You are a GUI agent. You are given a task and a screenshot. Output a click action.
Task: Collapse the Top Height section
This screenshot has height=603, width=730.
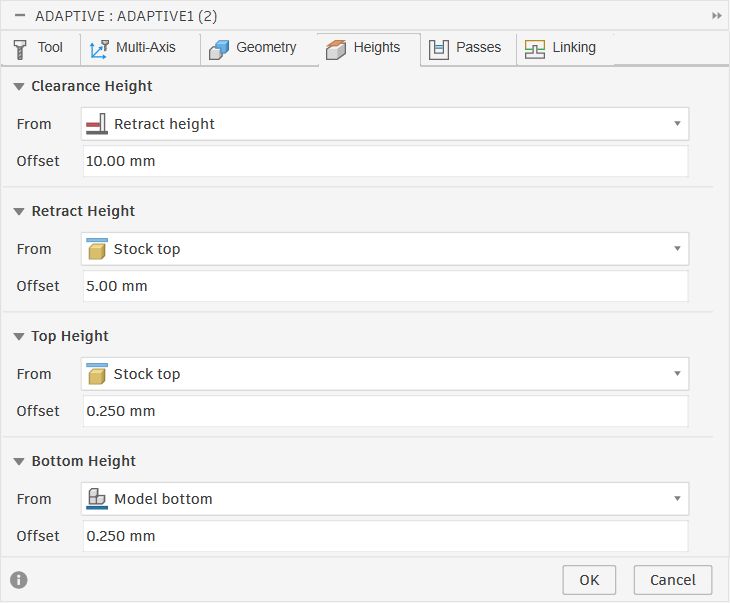[x=19, y=337]
